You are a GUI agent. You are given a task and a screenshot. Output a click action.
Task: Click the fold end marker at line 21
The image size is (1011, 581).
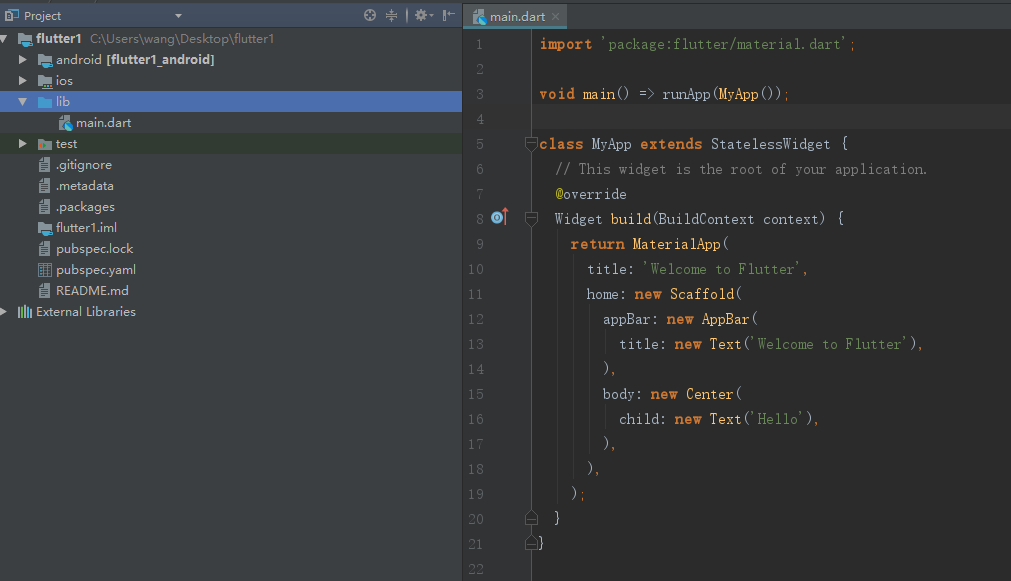[531, 543]
